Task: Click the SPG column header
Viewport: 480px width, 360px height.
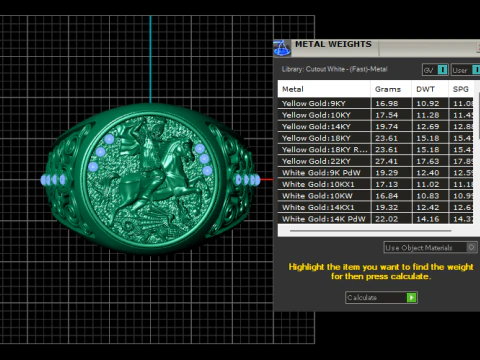Action: tap(461, 89)
